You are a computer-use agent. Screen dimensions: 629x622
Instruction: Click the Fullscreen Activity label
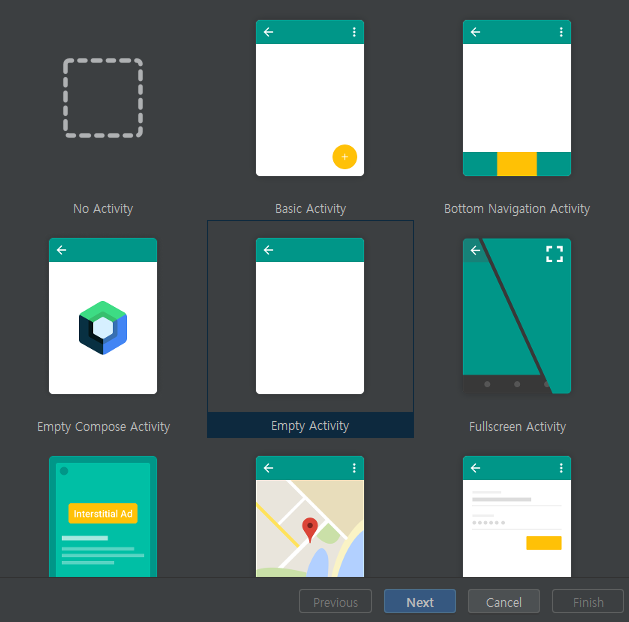tap(517, 427)
